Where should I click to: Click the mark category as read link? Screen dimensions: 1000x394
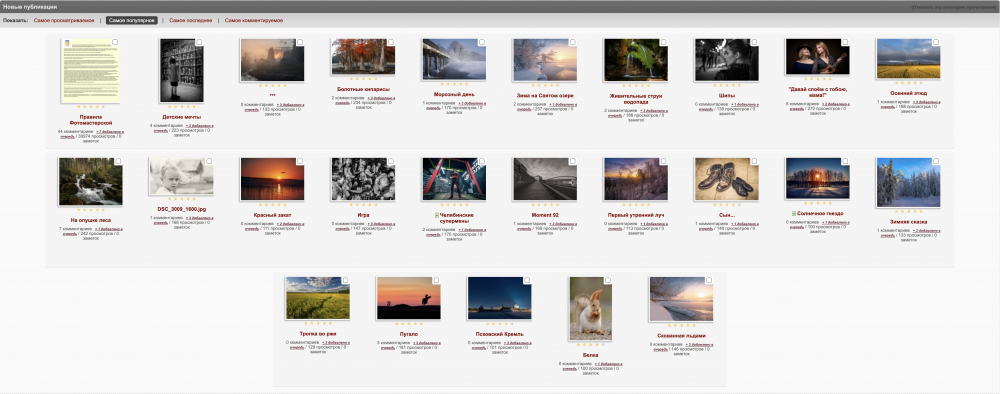(x=954, y=6)
